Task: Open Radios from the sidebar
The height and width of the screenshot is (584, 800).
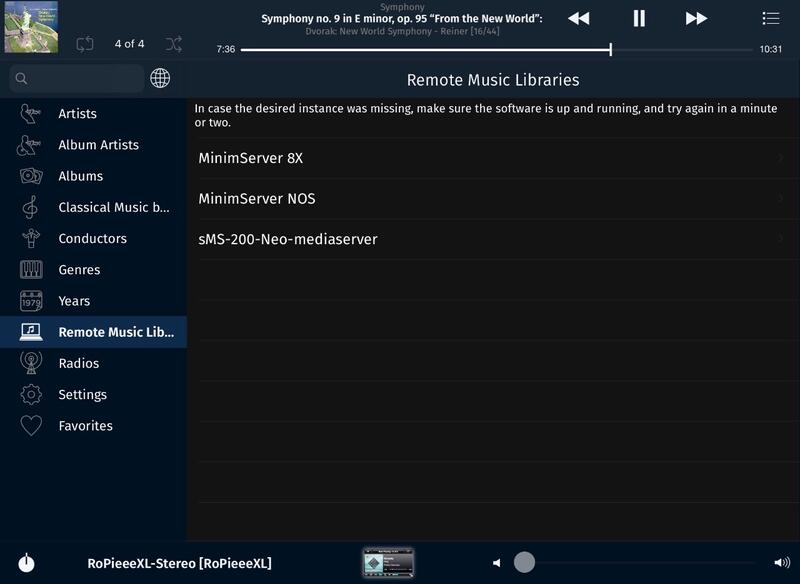Action: click(78, 363)
